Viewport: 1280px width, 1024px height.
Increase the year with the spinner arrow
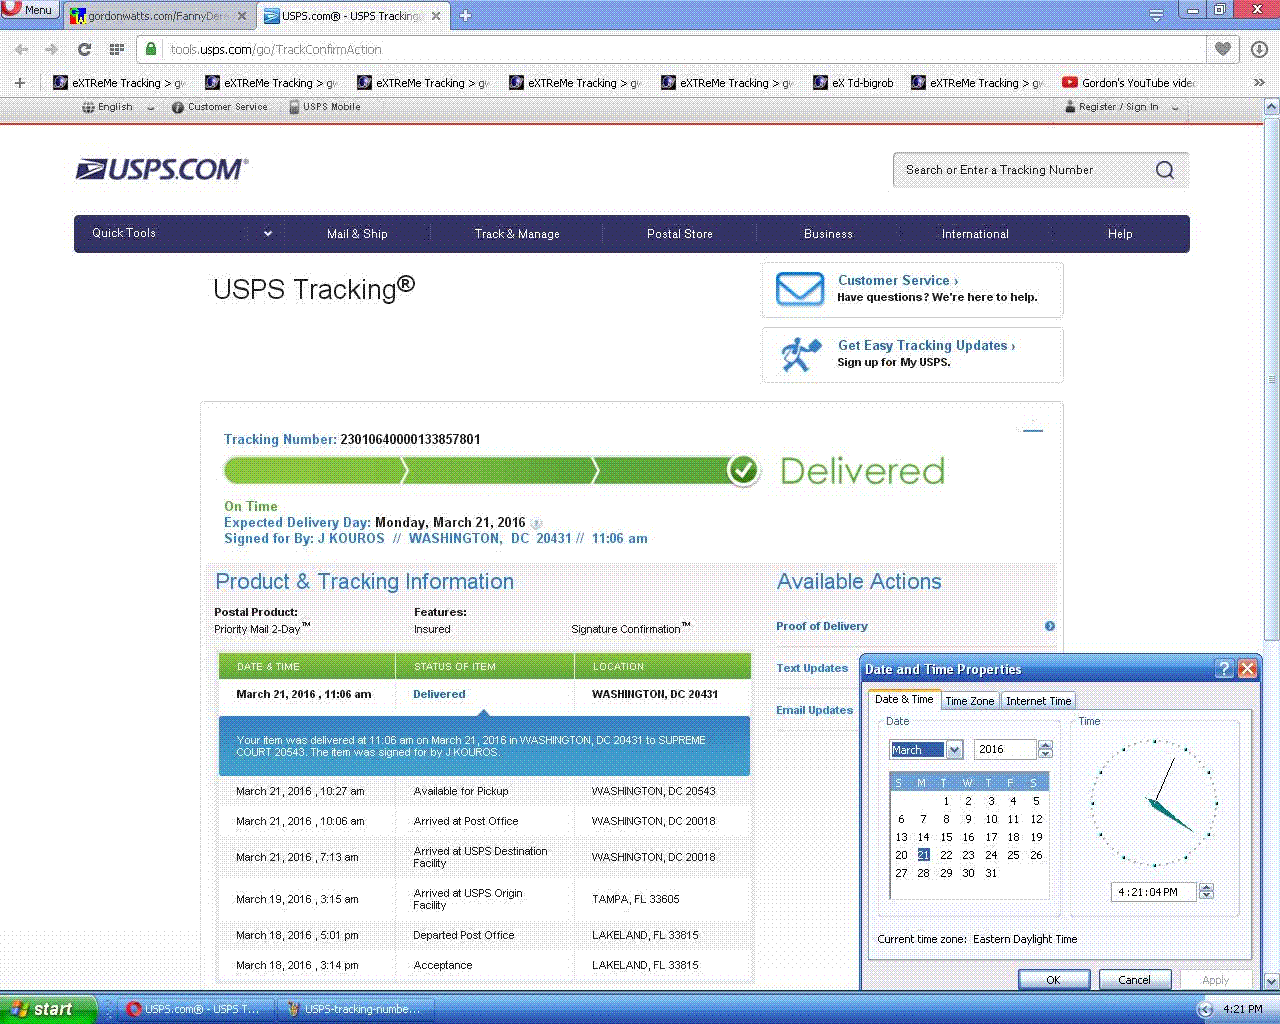(1046, 745)
